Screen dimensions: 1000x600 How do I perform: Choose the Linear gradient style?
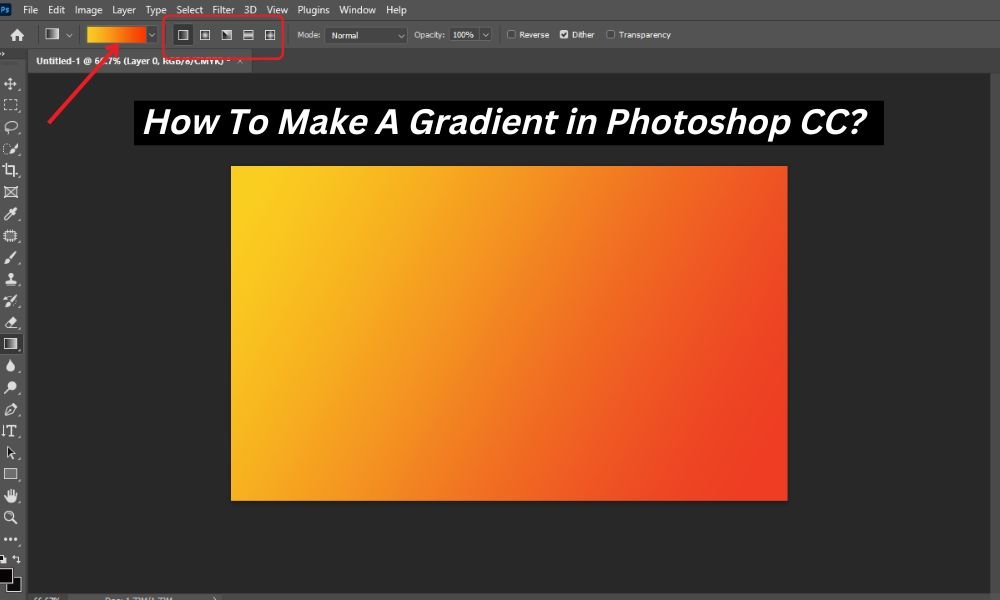click(x=183, y=34)
